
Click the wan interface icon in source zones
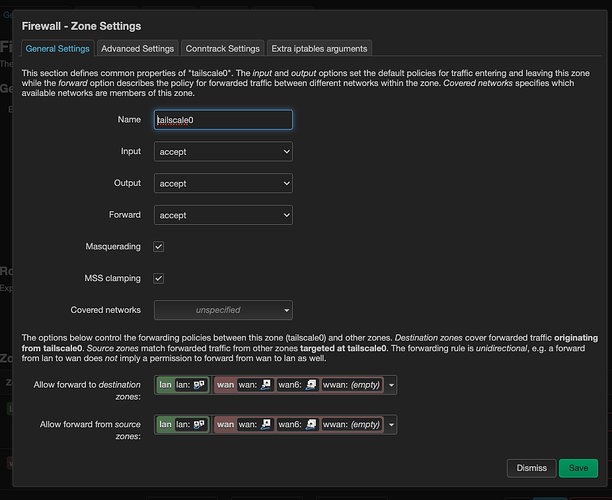coord(266,424)
